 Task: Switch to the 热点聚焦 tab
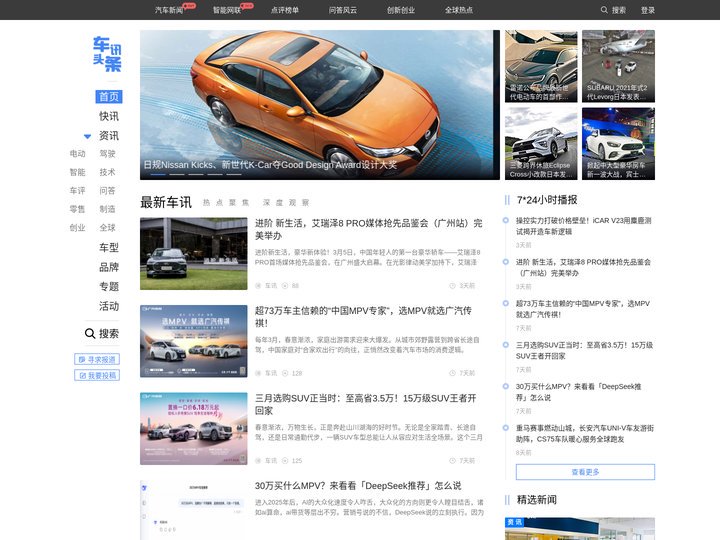(x=226, y=202)
